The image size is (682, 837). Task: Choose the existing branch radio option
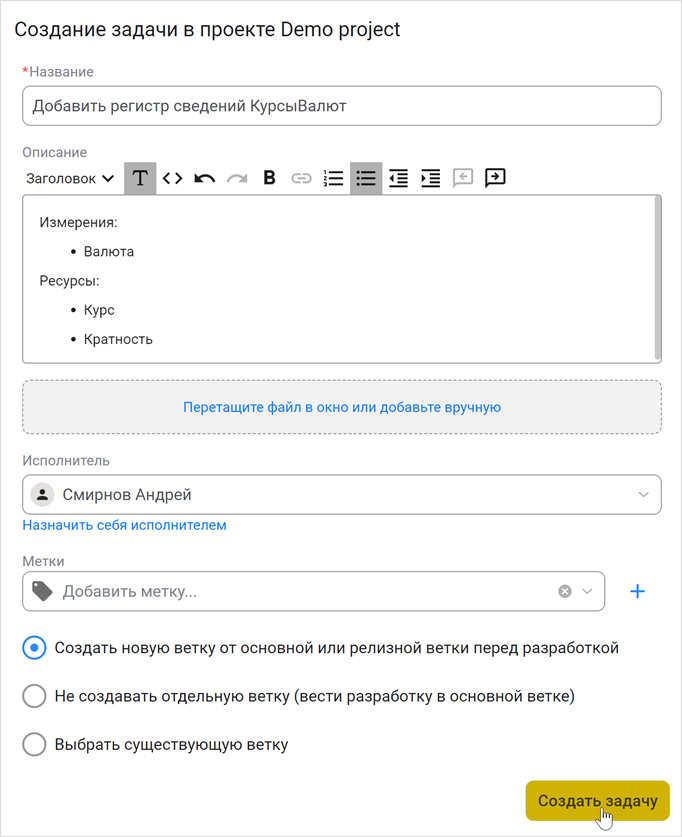(35, 744)
